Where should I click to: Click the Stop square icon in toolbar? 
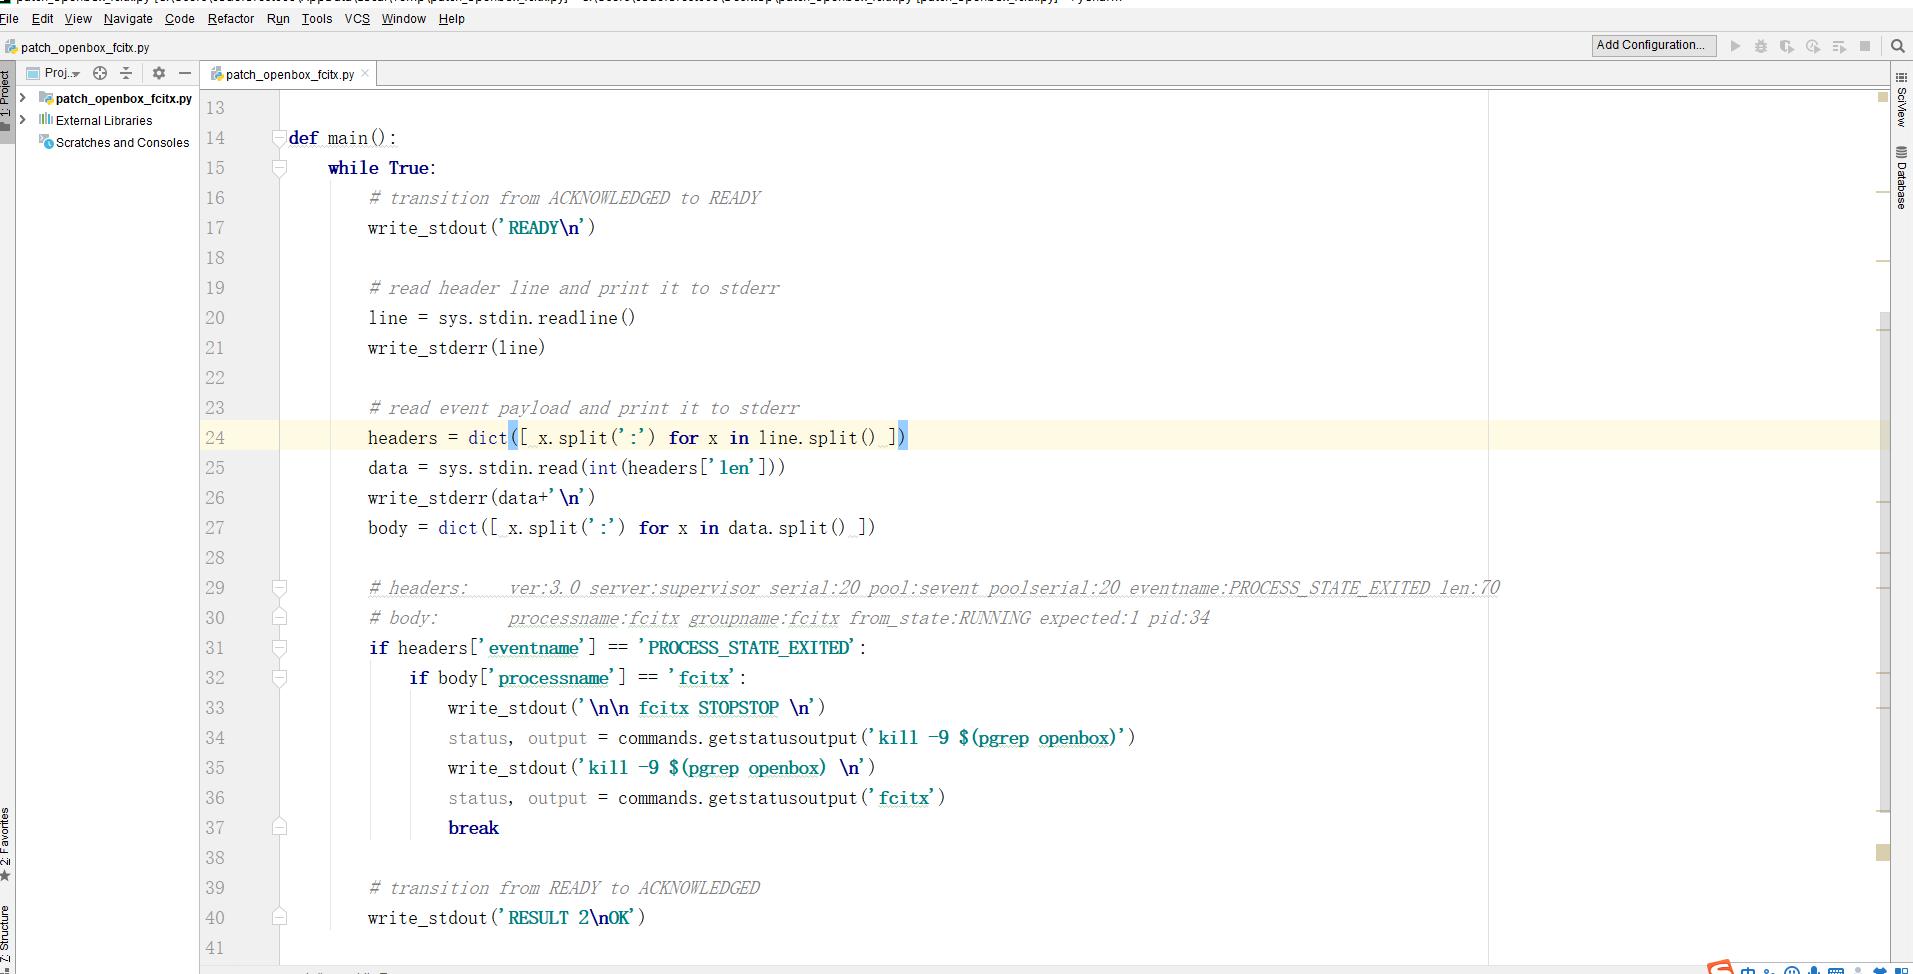pyautogui.click(x=1865, y=46)
